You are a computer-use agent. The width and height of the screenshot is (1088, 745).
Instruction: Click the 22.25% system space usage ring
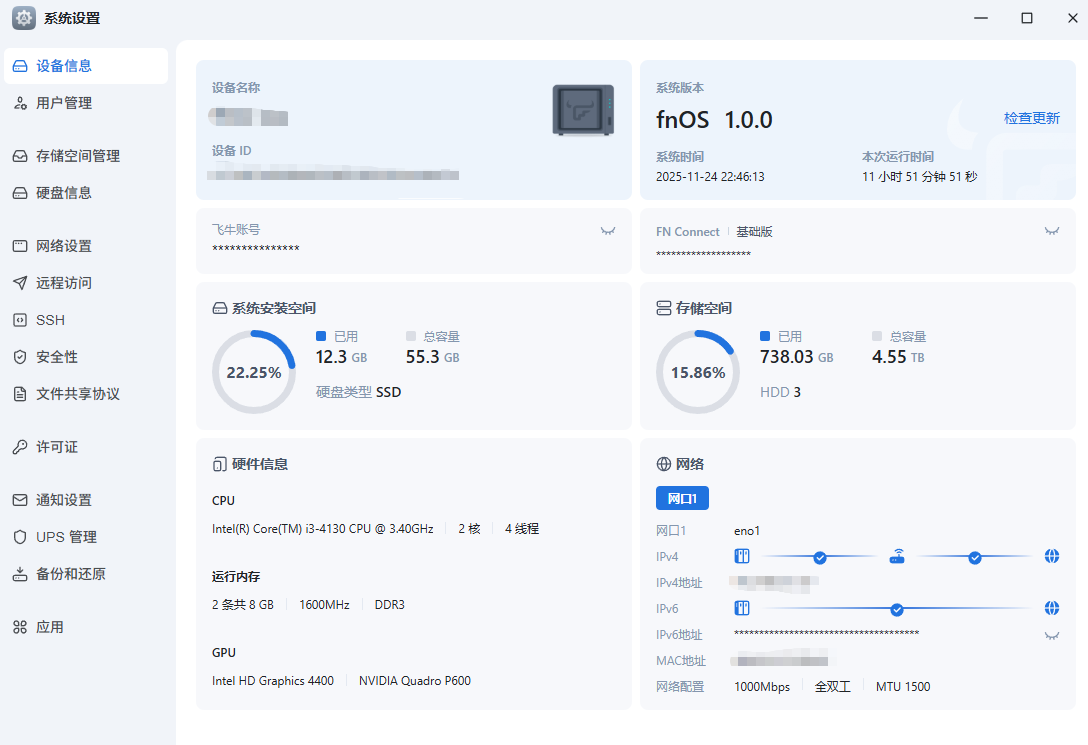point(254,372)
